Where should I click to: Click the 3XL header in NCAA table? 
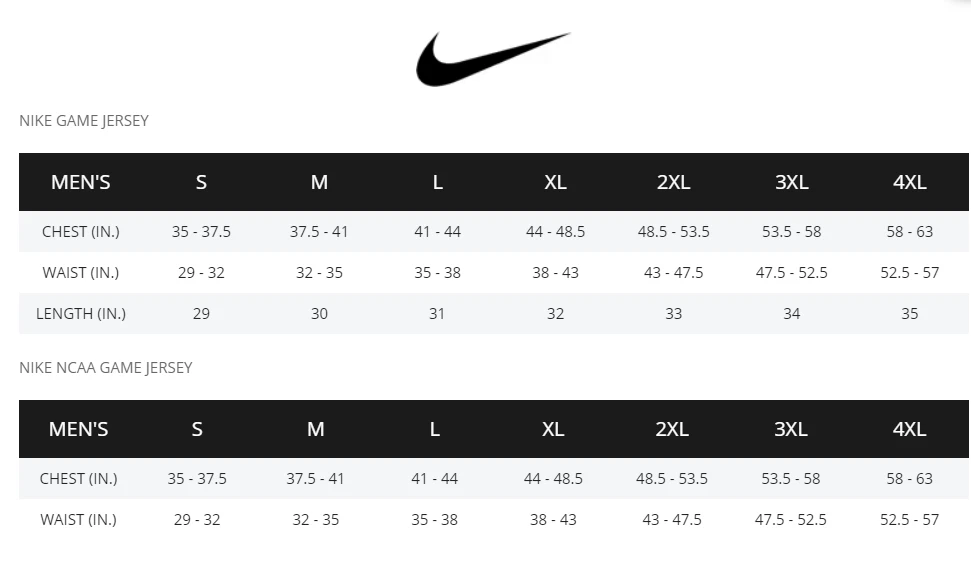coord(790,429)
